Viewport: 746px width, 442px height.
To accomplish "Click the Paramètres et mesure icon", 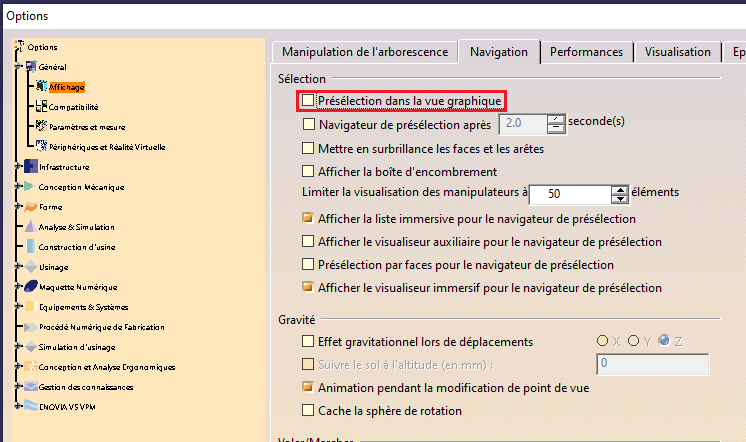I will (x=40, y=126).
